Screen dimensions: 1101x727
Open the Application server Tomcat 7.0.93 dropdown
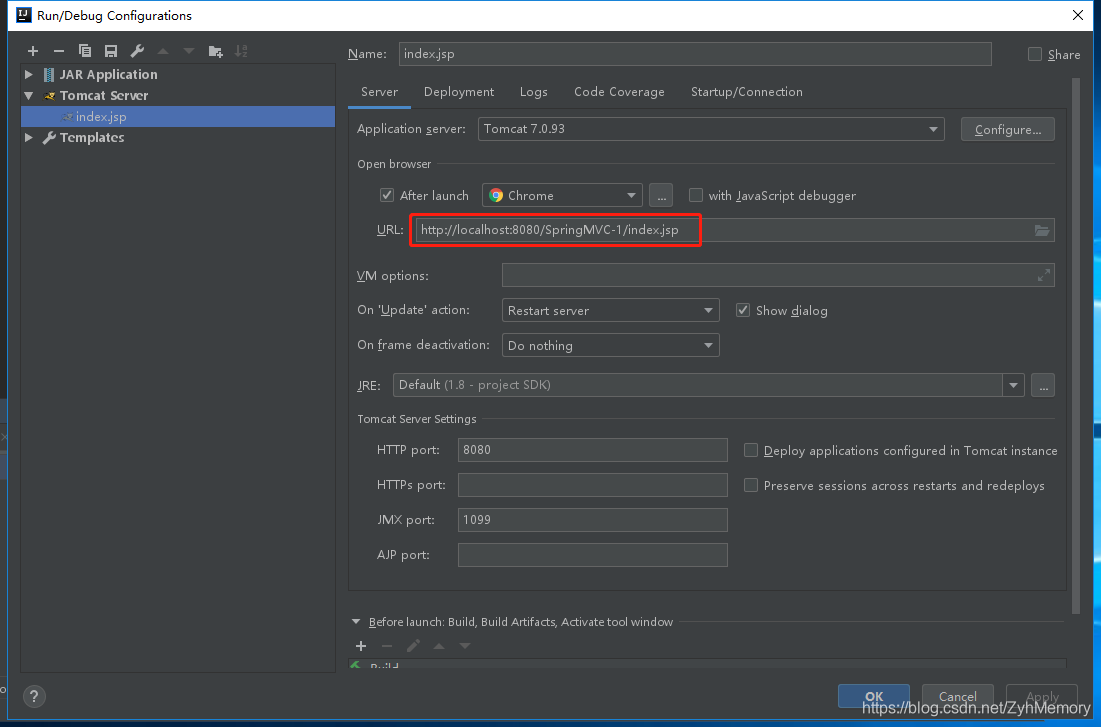coord(711,129)
